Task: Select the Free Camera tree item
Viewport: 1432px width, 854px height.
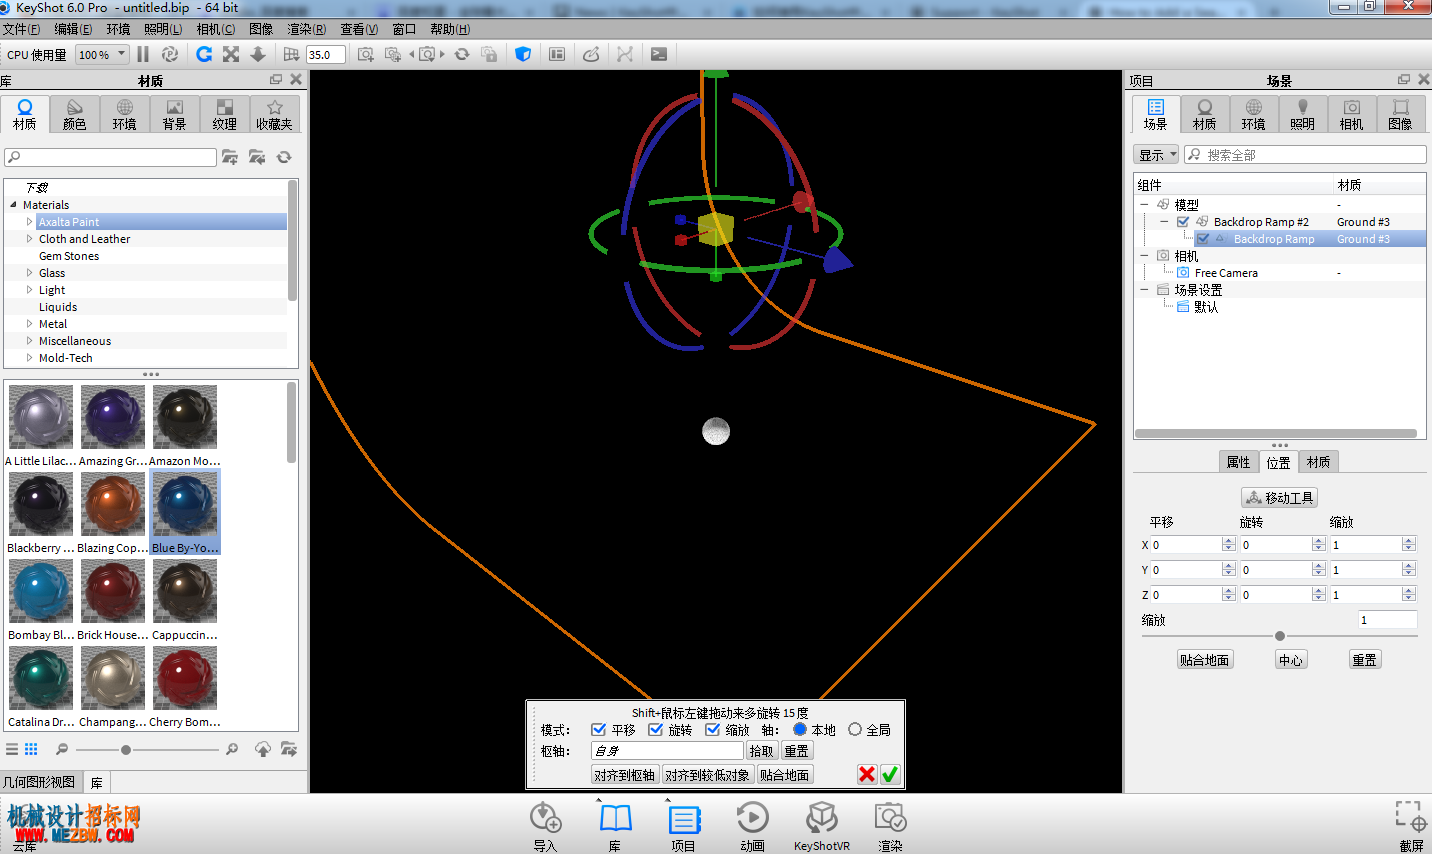Action: (1226, 273)
